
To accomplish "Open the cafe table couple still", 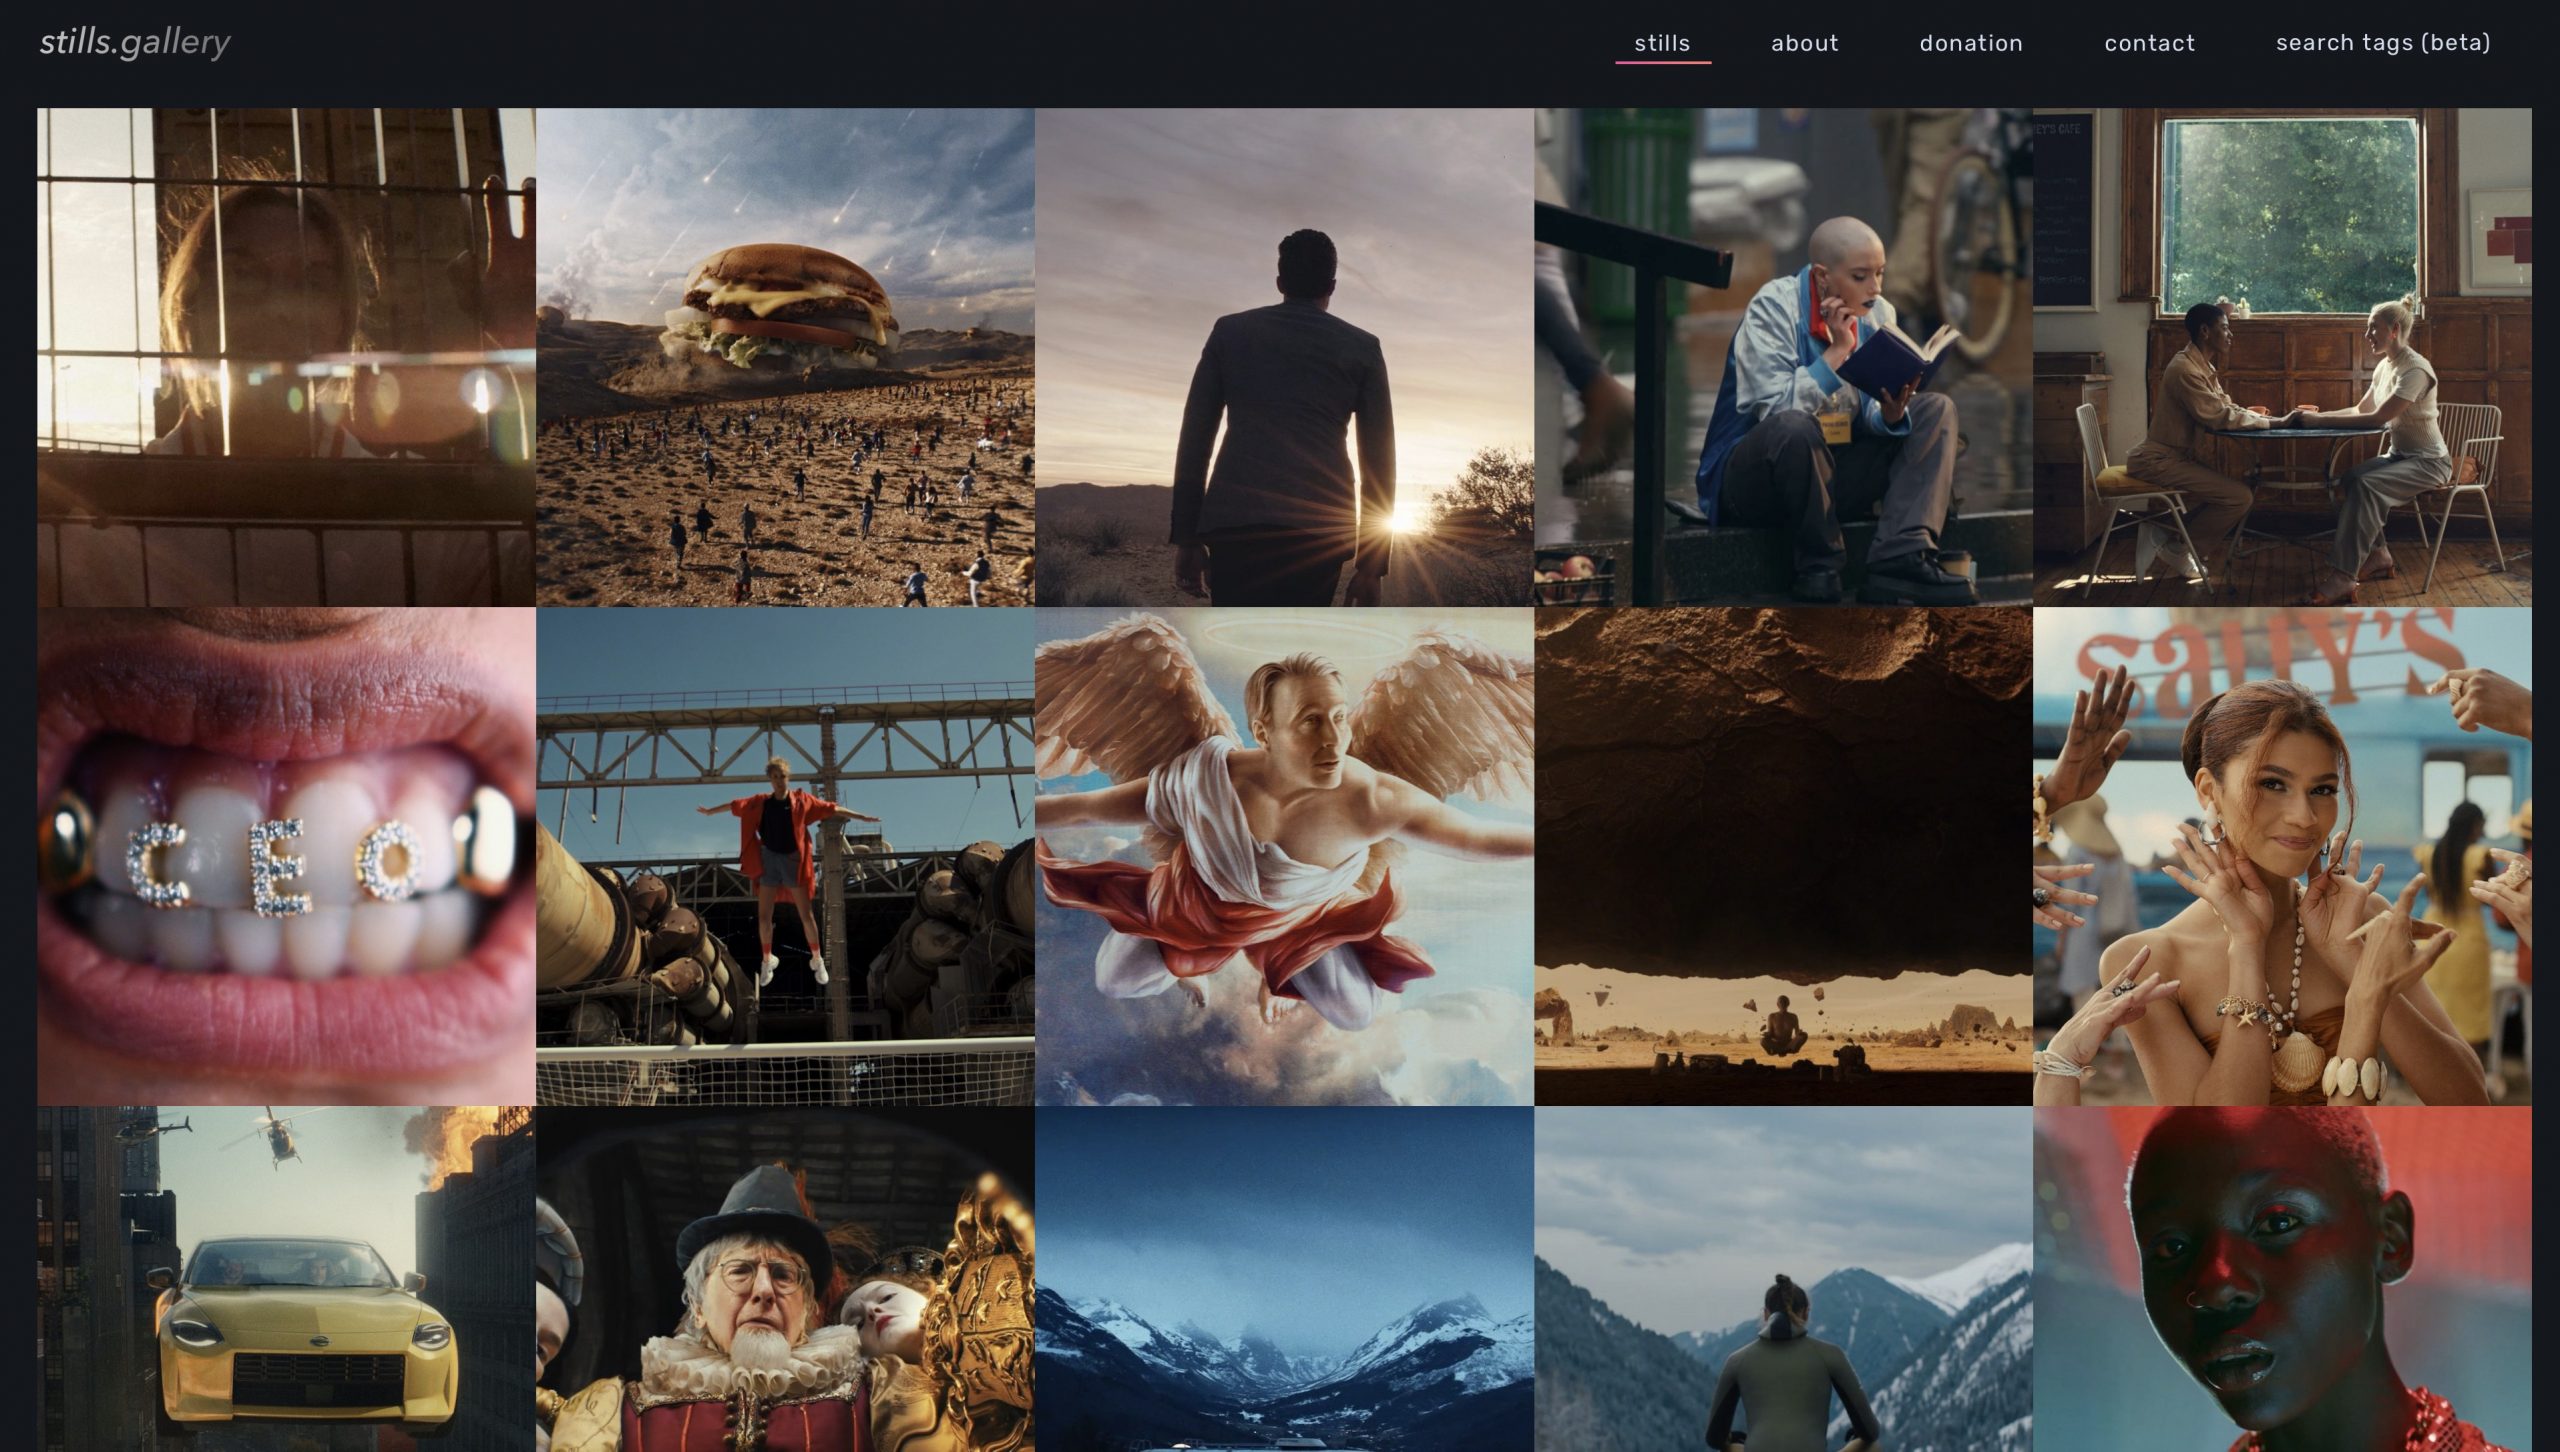I will pos(2282,357).
